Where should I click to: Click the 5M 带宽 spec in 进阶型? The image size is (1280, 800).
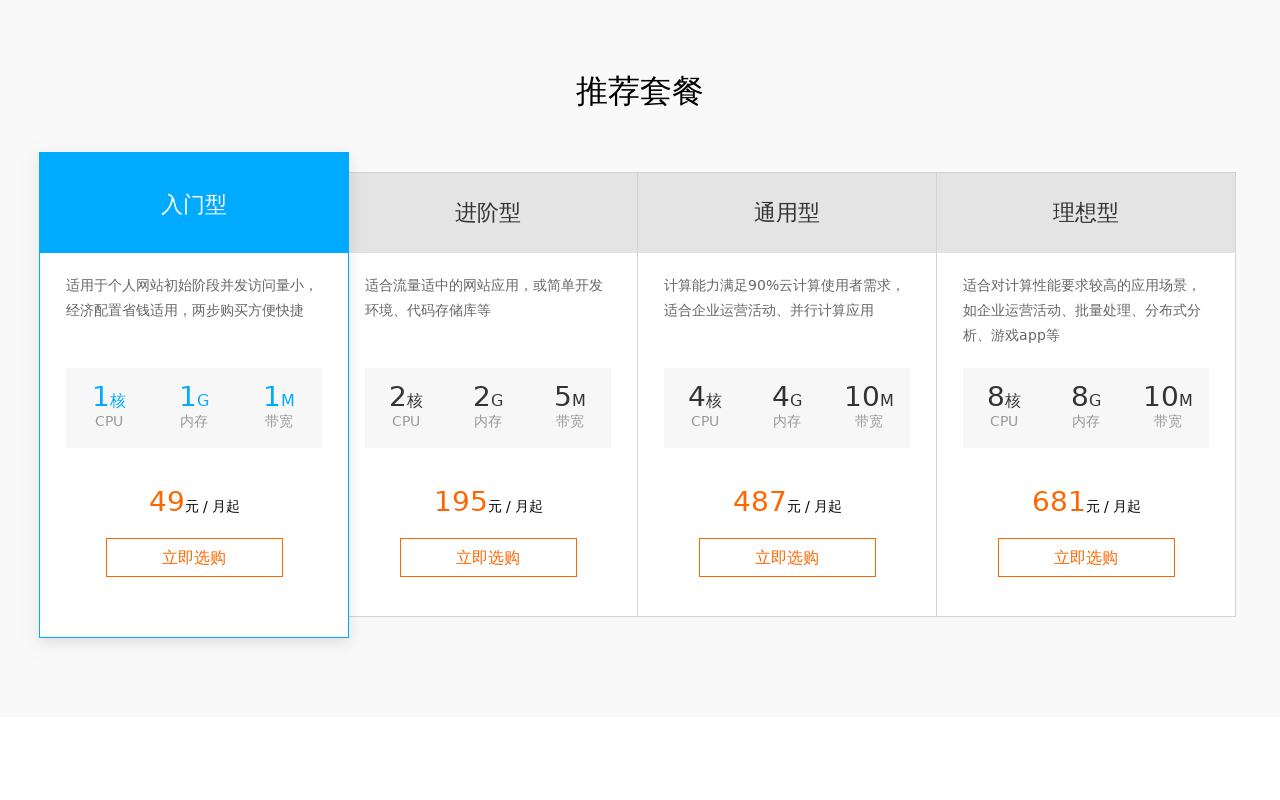click(570, 407)
